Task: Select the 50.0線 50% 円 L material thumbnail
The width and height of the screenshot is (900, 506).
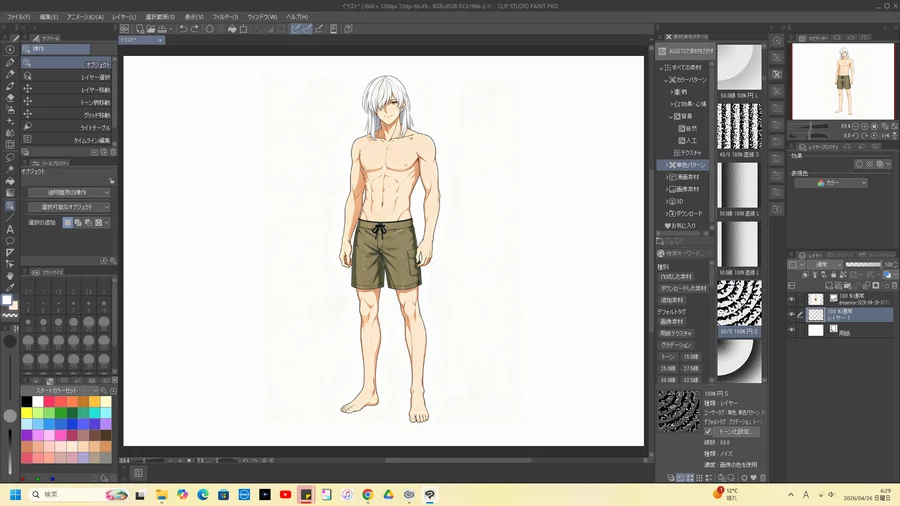Action: 739,68
